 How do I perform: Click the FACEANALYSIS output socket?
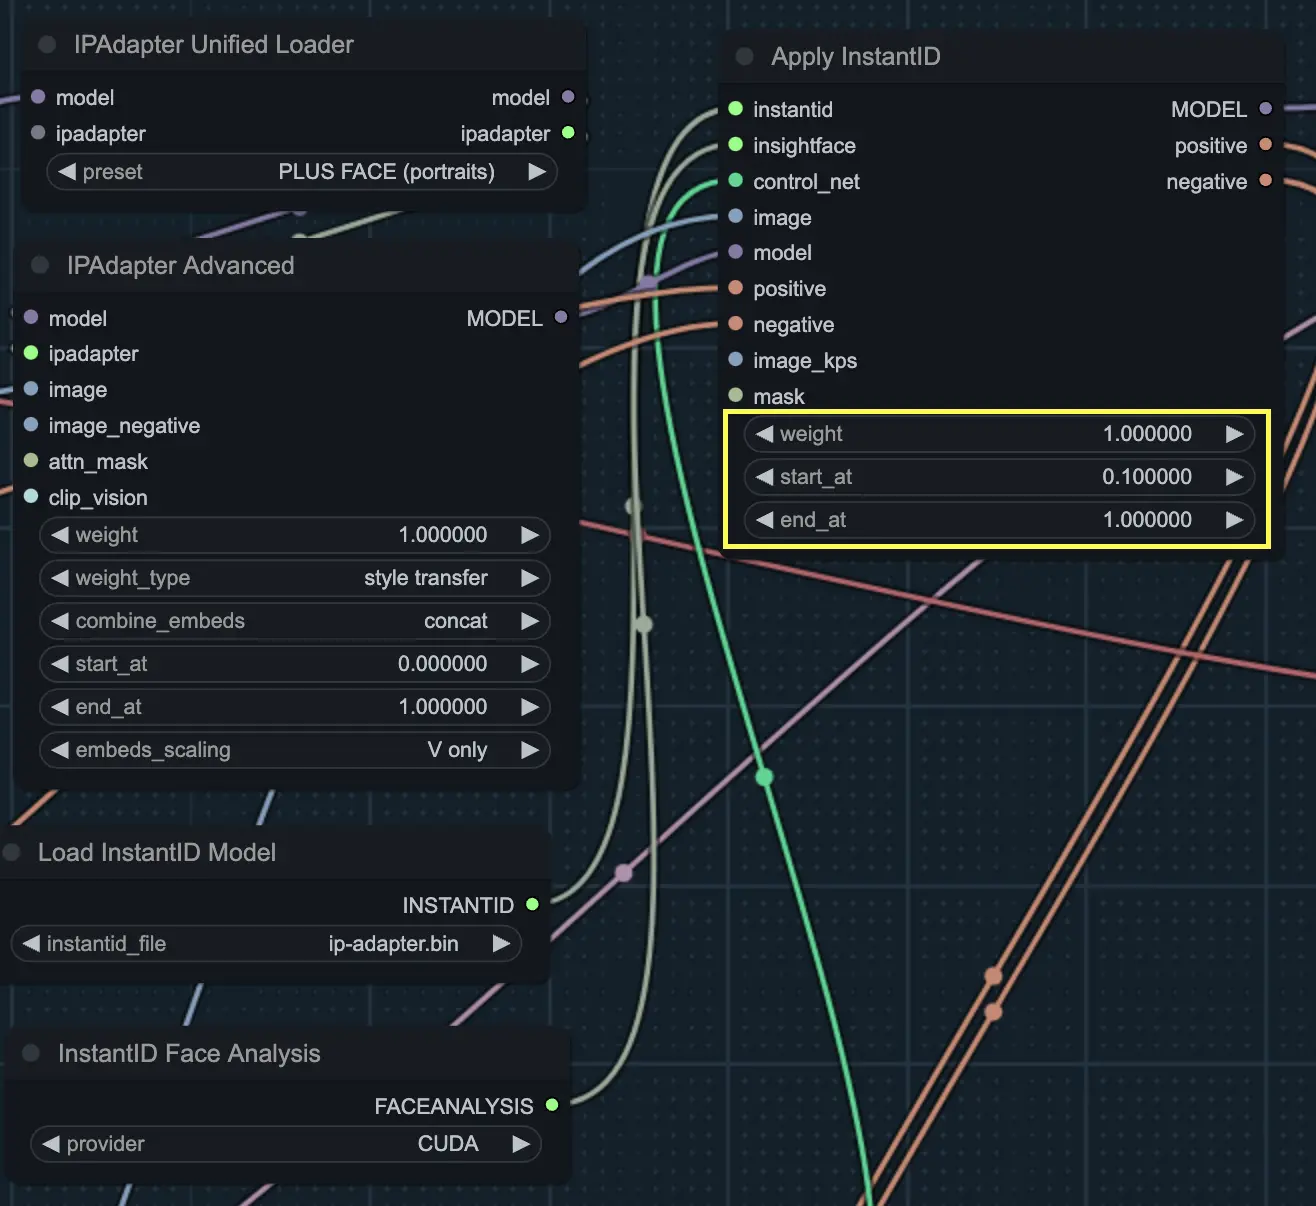click(552, 1105)
